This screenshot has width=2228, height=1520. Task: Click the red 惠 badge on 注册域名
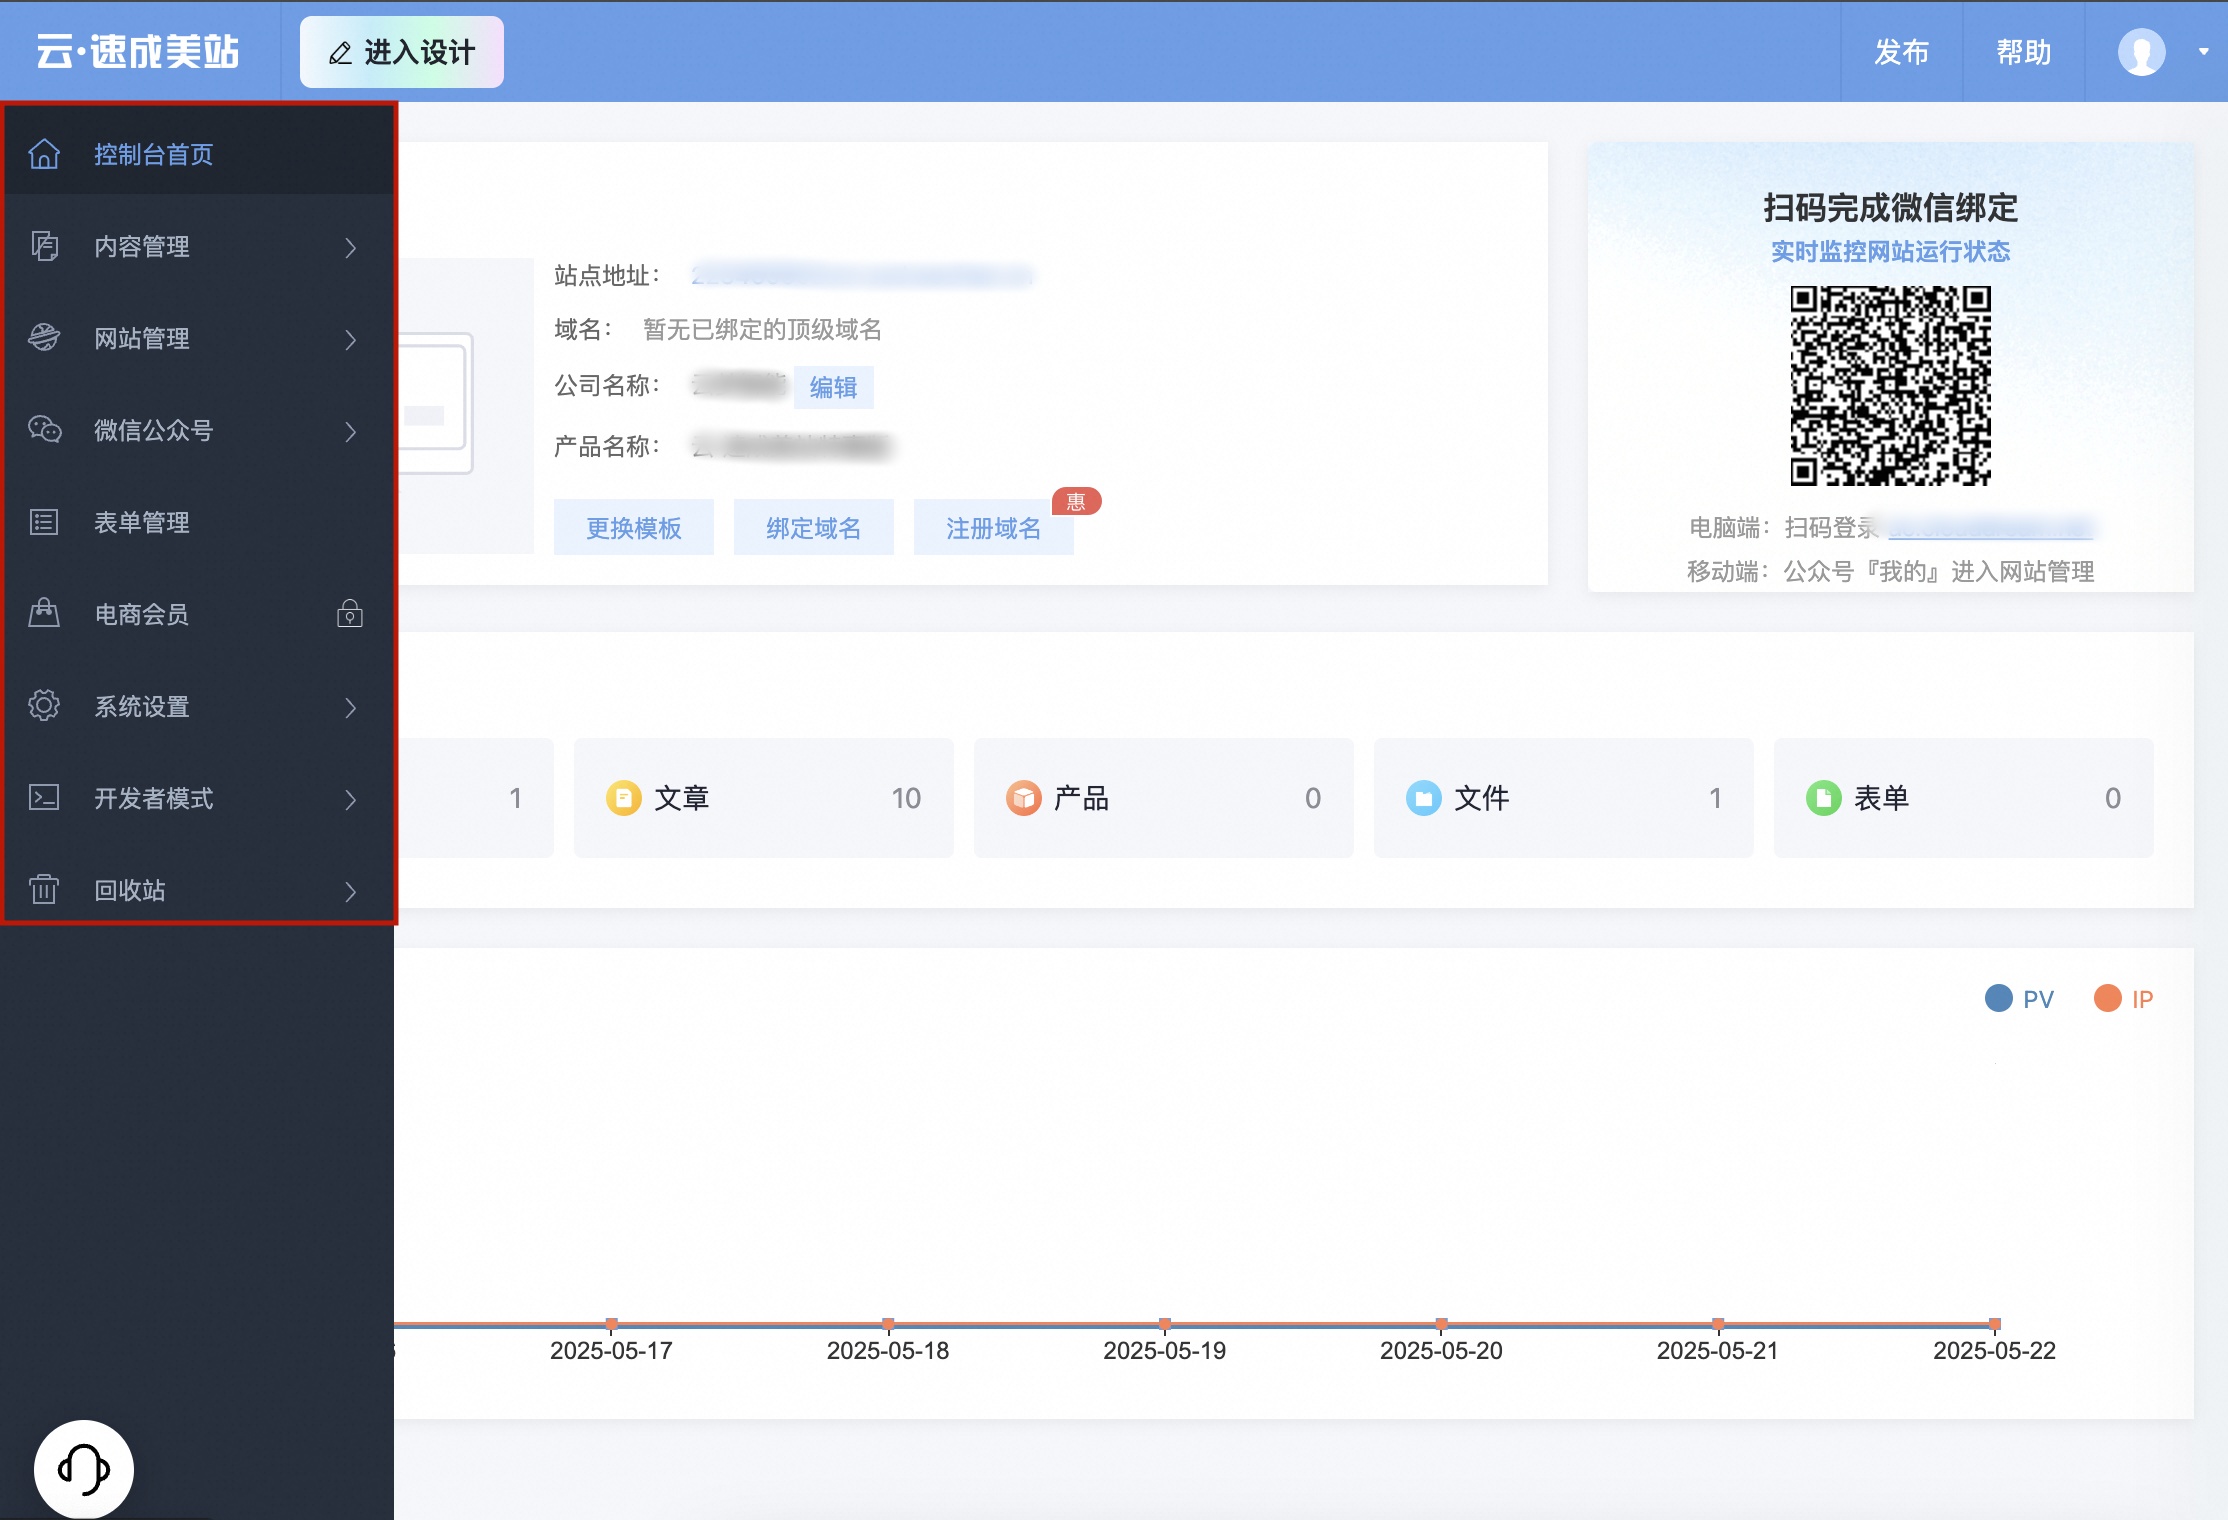click(x=1076, y=501)
